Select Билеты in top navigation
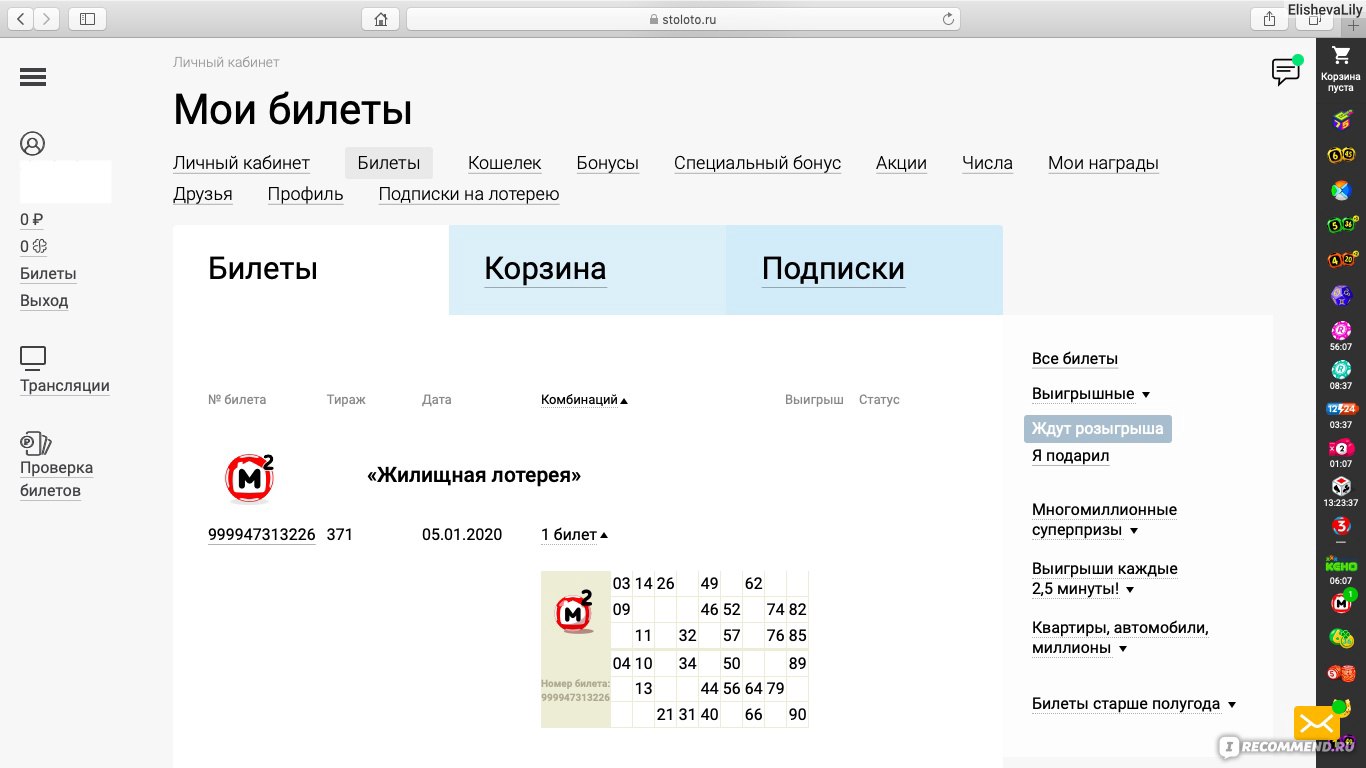The height and width of the screenshot is (768, 1366). 389,163
